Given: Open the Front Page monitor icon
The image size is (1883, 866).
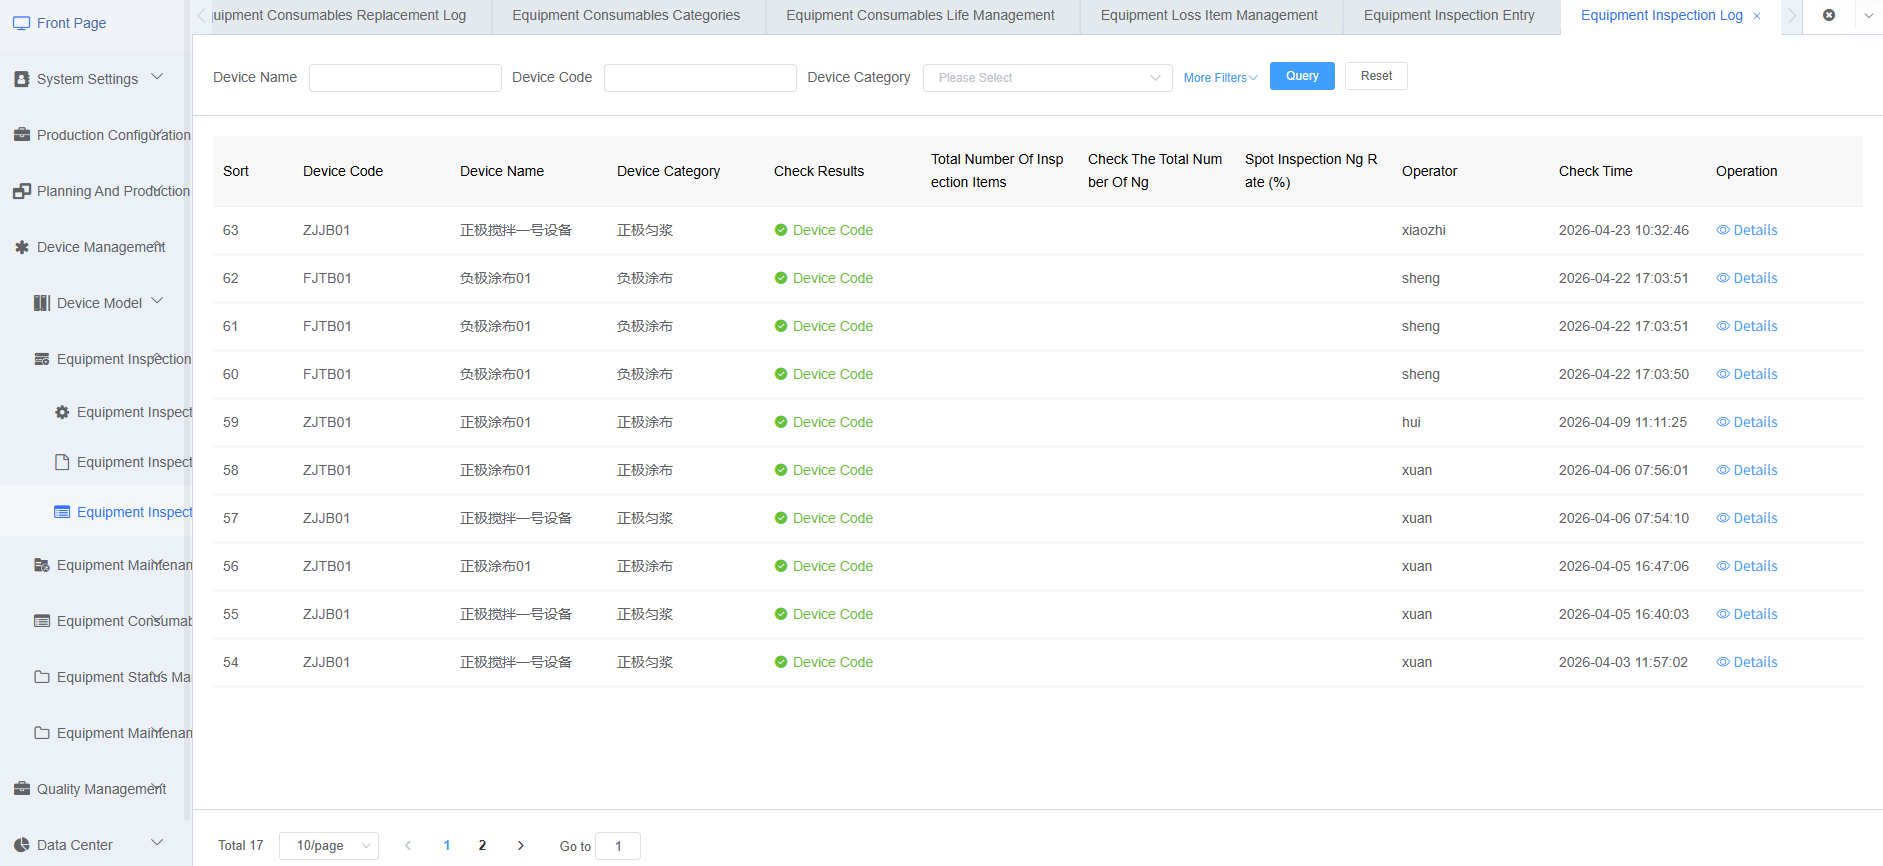Looking at the screenshot, I should click(22, 23).
